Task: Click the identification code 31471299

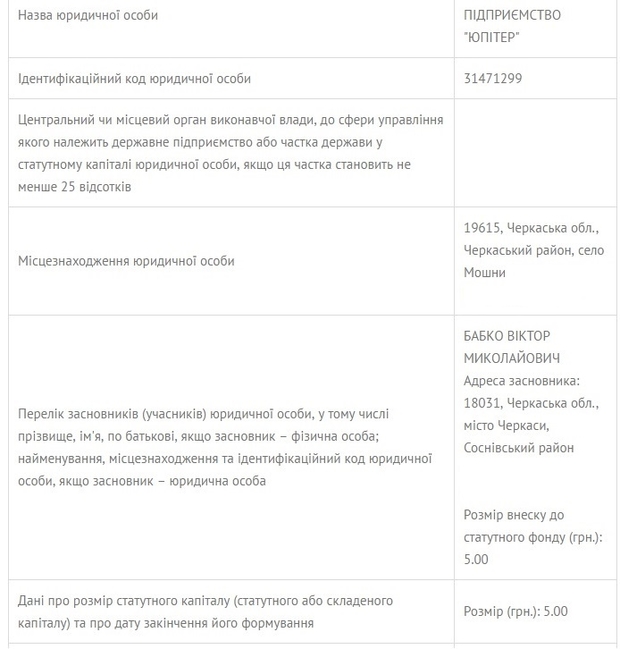Action: coord(493,78)
